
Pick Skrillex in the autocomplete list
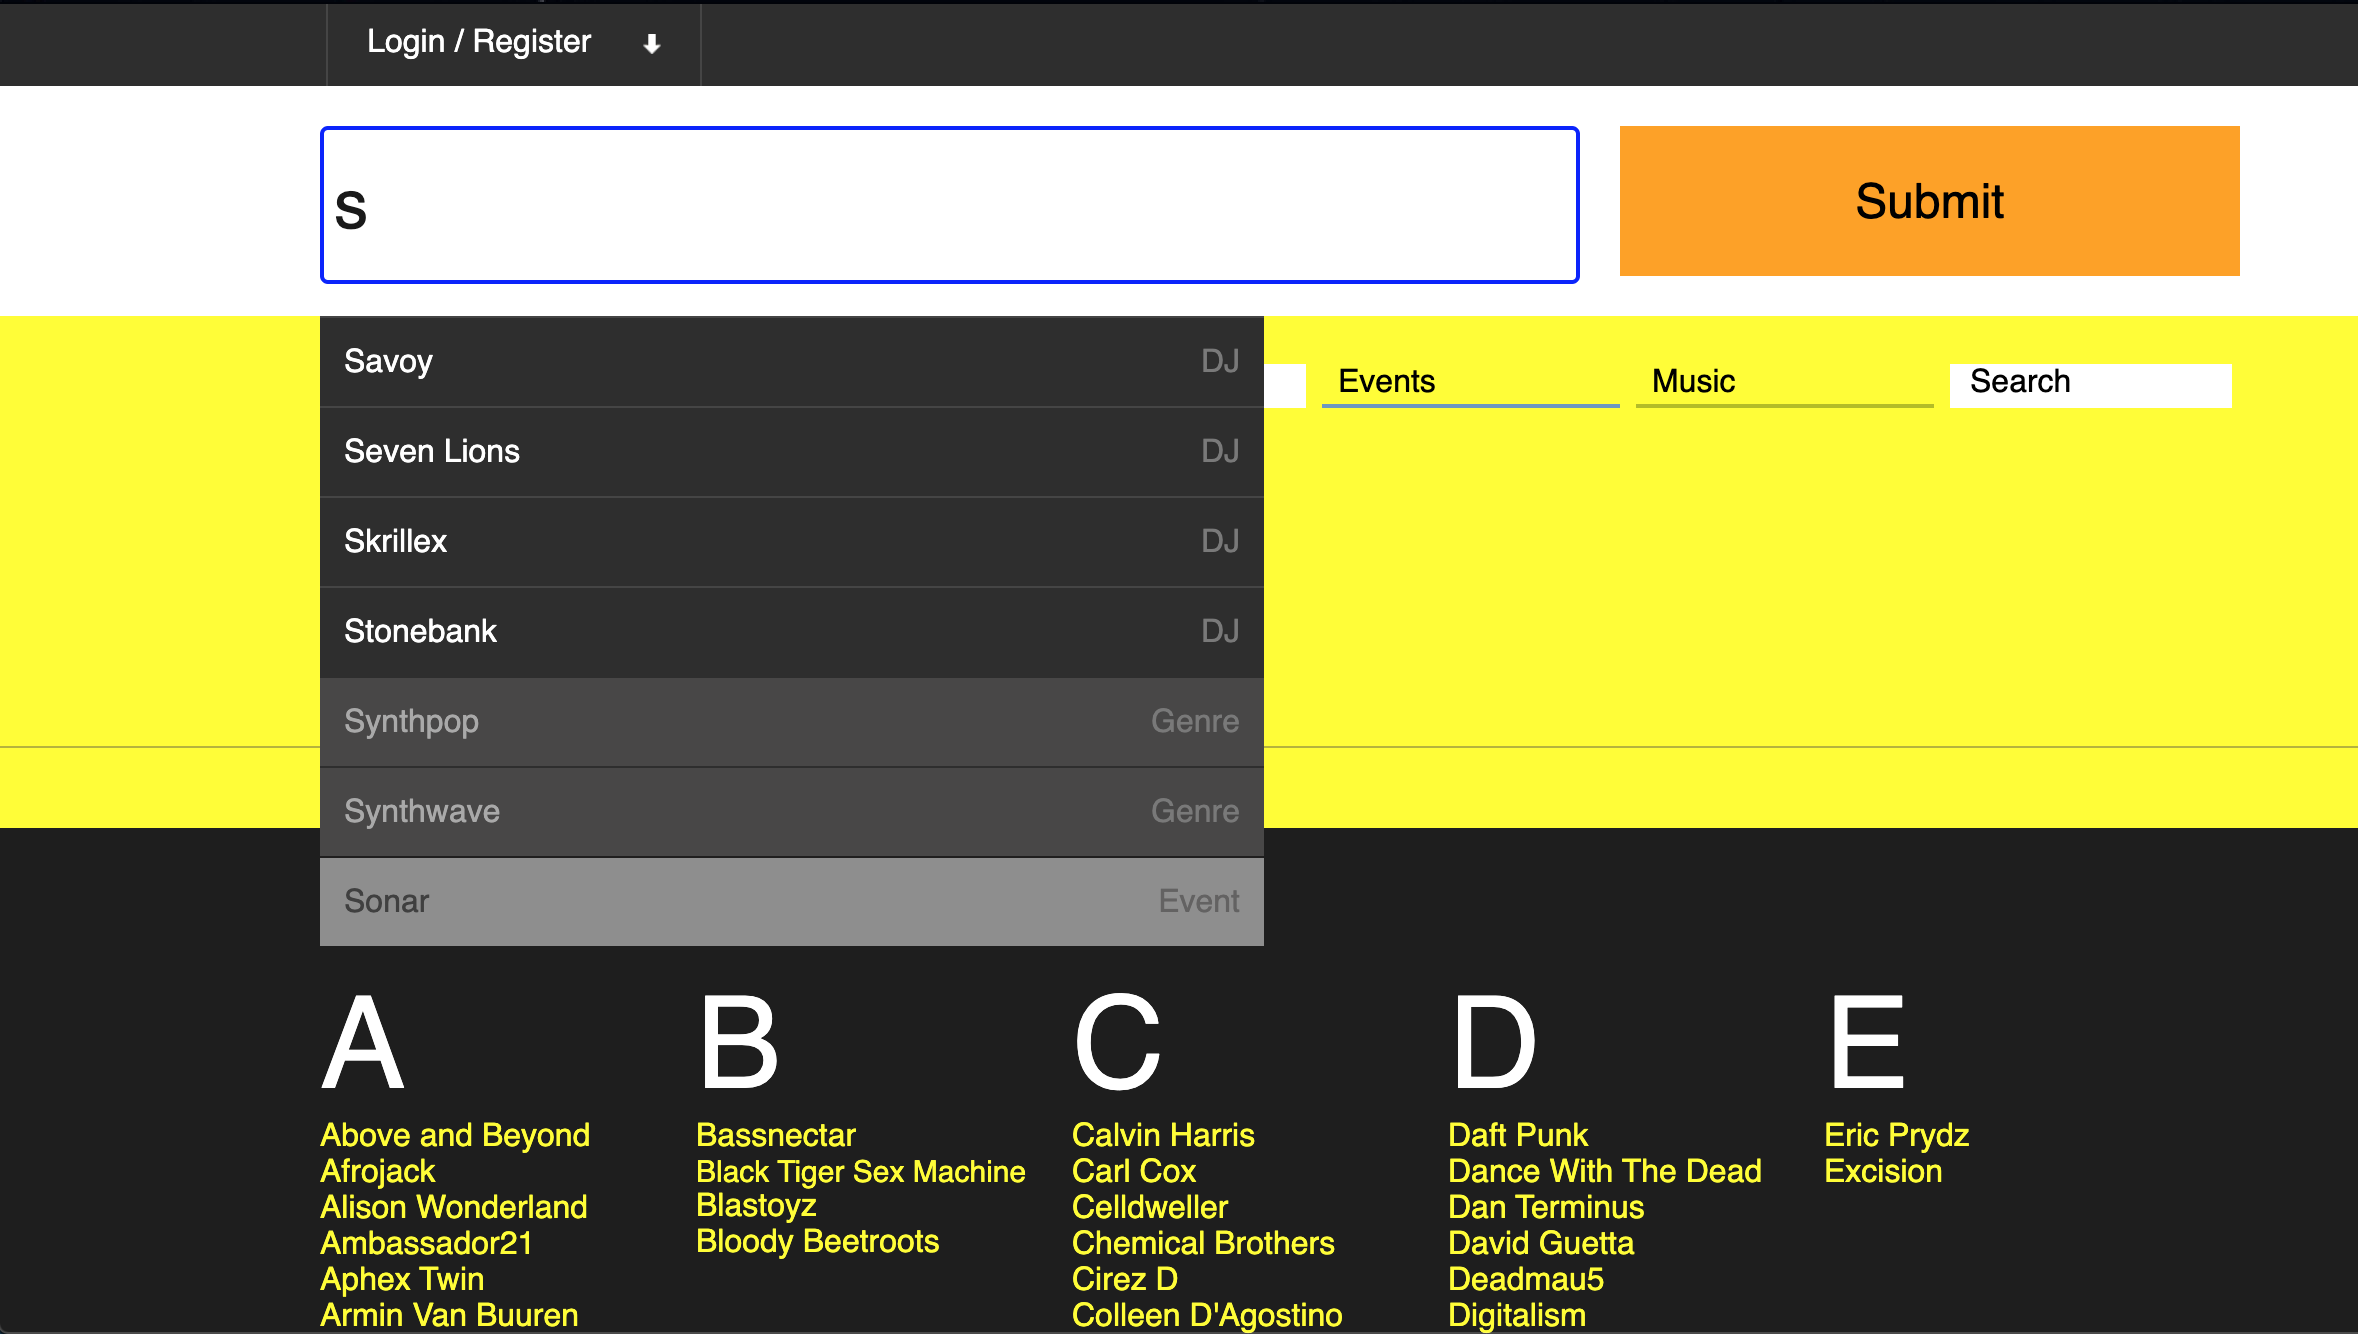pyautogui.click(x=792, y=541)
